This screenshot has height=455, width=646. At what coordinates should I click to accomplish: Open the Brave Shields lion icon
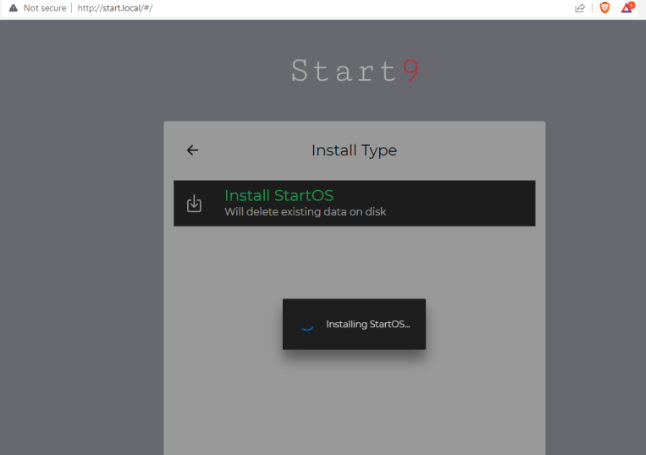[604, 8]
